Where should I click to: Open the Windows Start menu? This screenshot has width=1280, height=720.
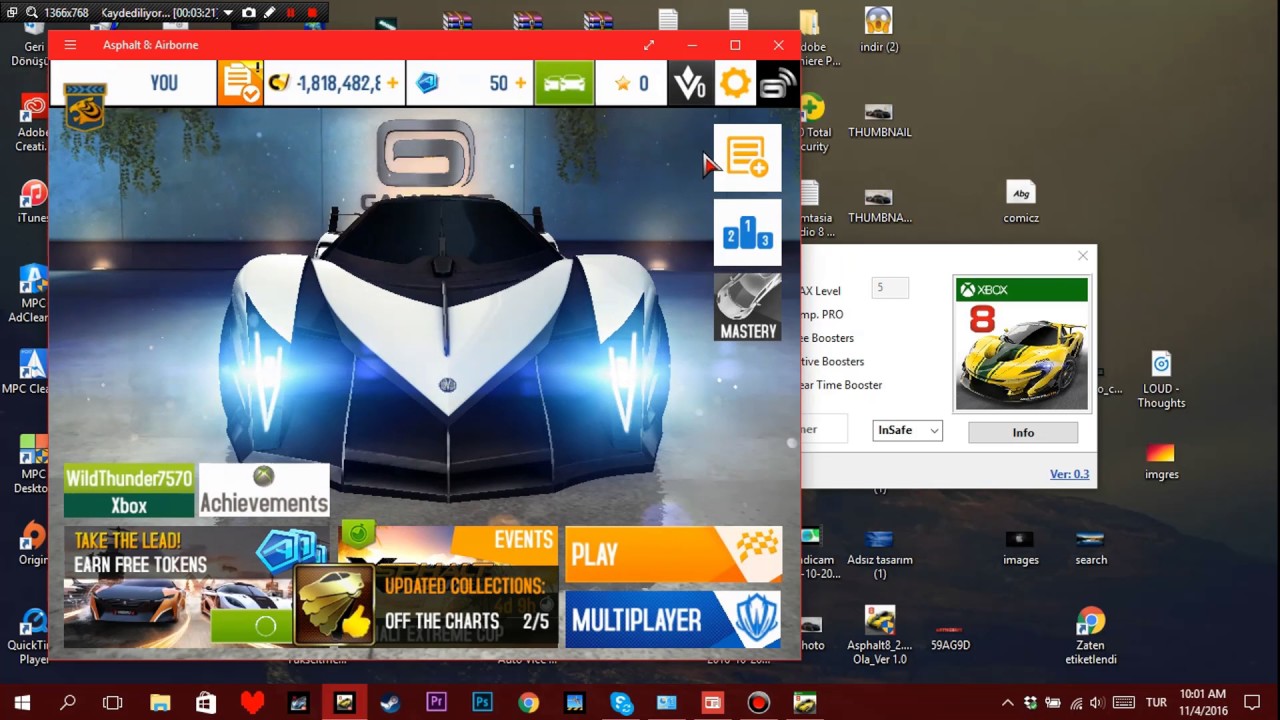click(22, 703)
